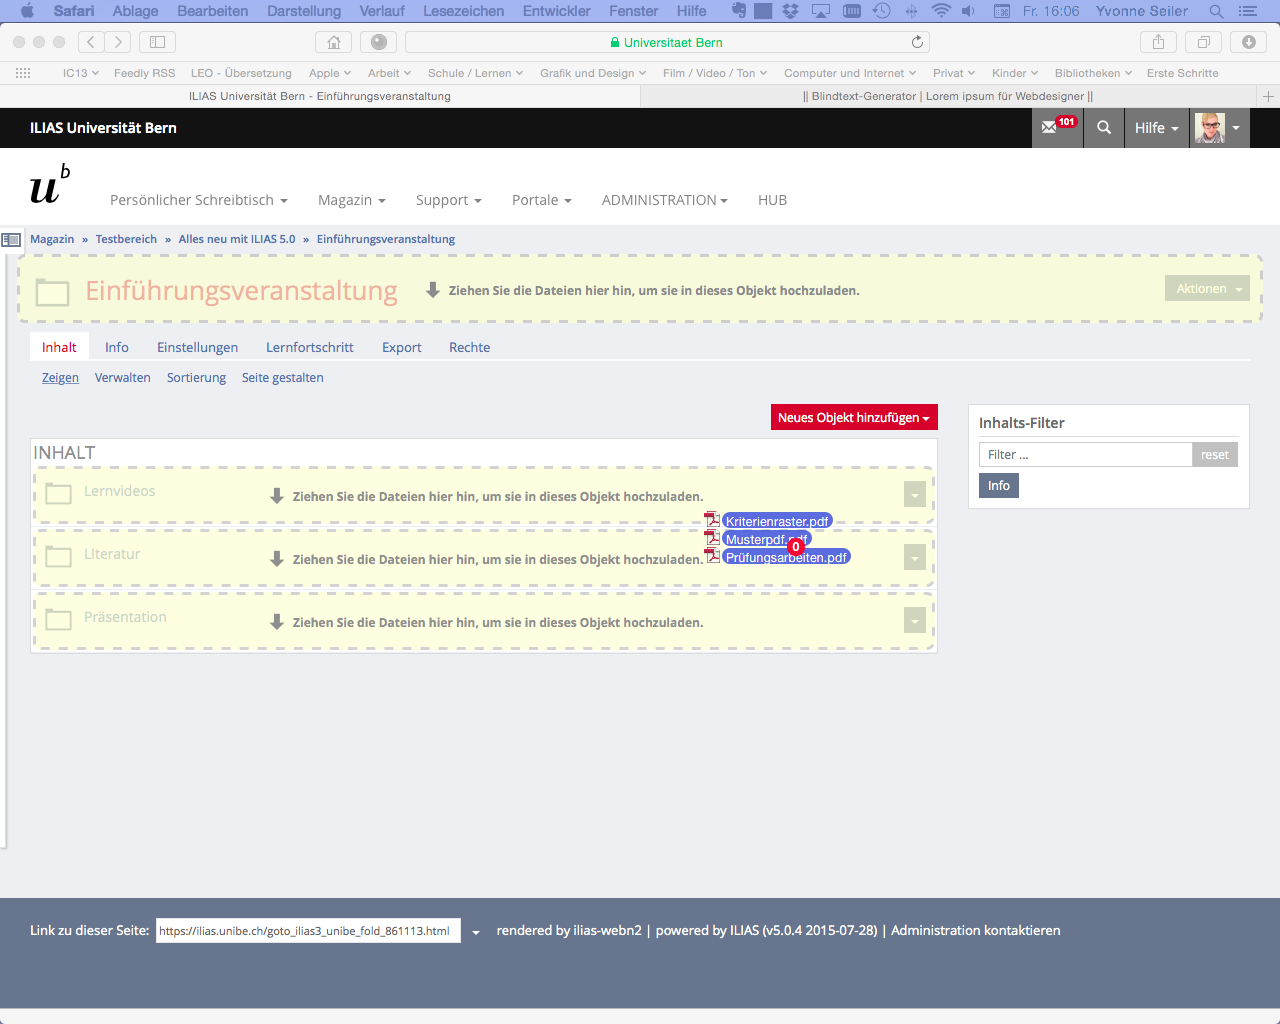Switch to the Einstellungen tab

point(197,347)
